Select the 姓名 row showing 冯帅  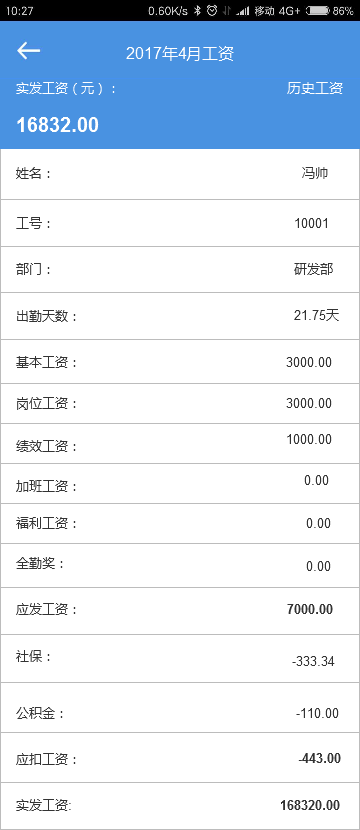[x=180, y=174]
